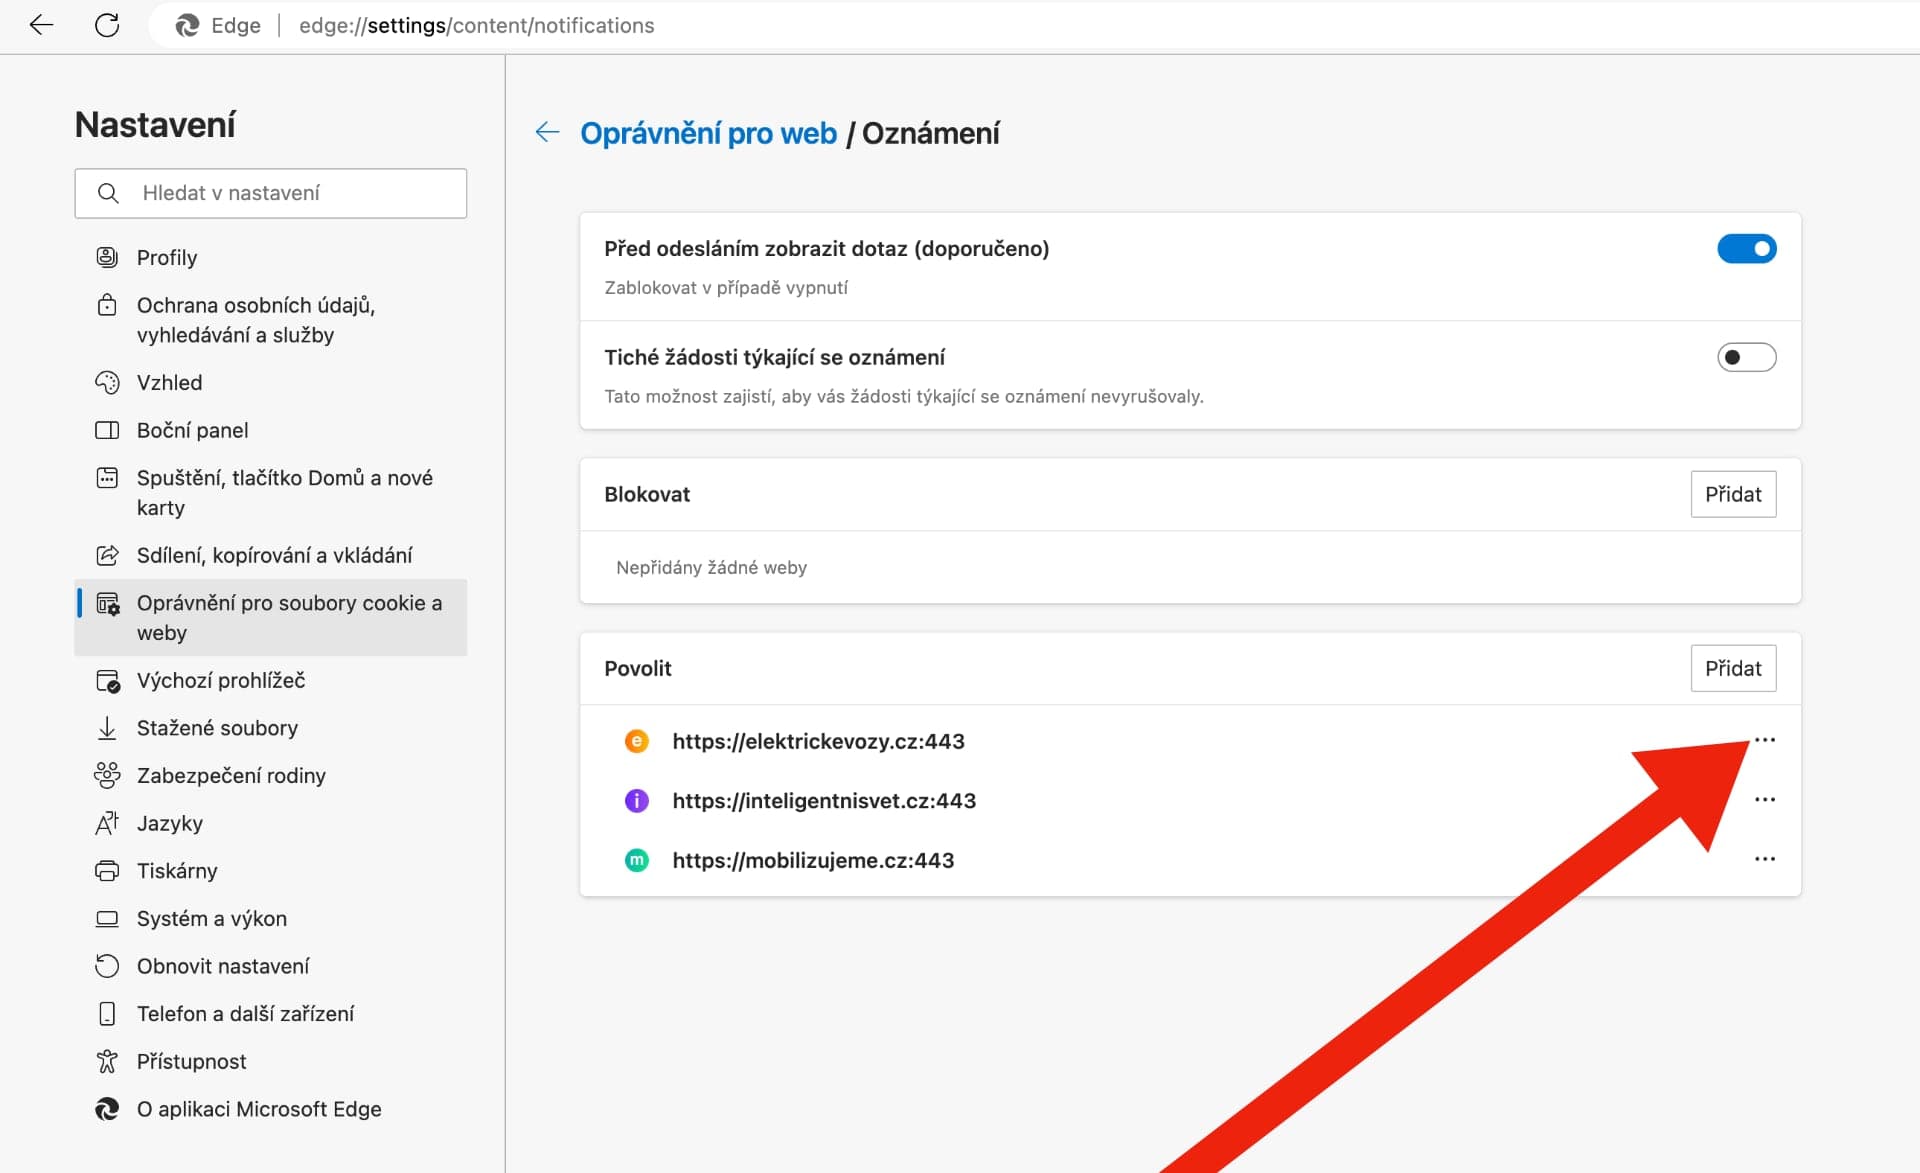Click Přidat in the Blokovat section
Viewport: 1920px width, 1173px height.
(1733, 494)
